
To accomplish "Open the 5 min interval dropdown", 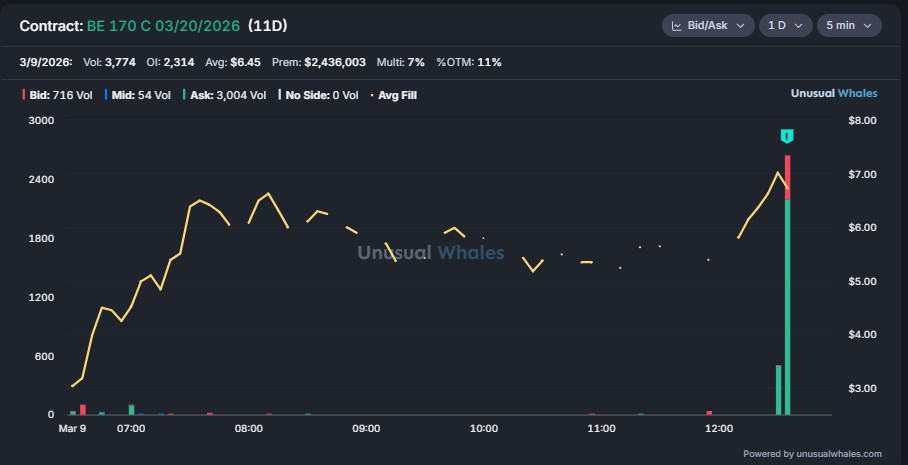I will tap(849, 25).
